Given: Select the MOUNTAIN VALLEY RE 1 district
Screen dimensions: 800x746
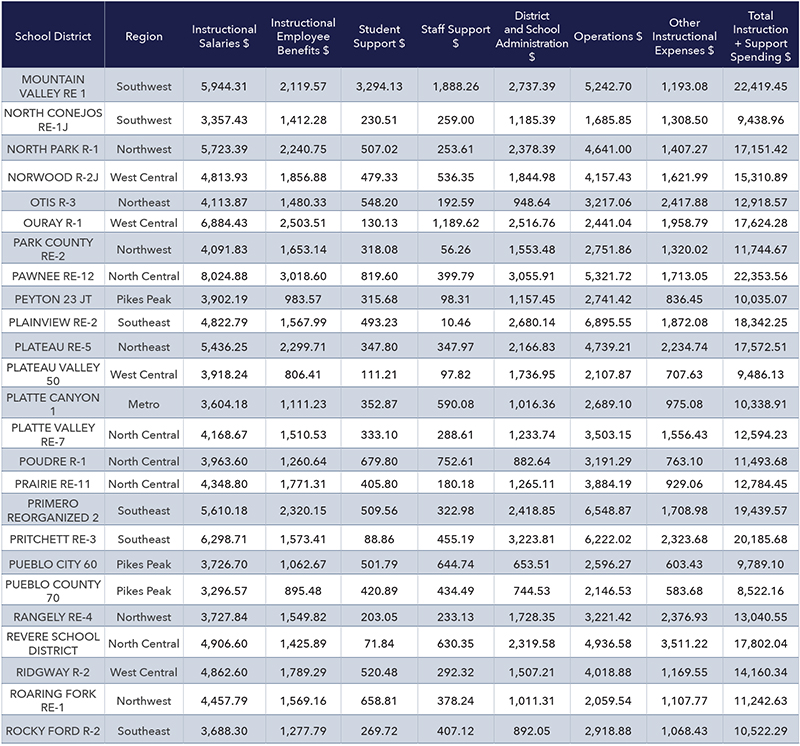Looking at the screenshot, I should point(53,86).
